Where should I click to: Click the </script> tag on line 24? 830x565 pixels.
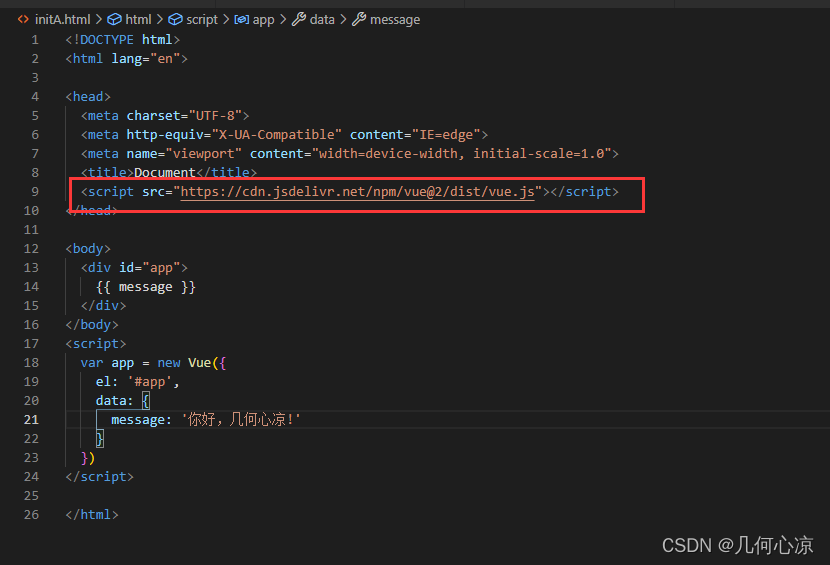[x=100, y=477]
